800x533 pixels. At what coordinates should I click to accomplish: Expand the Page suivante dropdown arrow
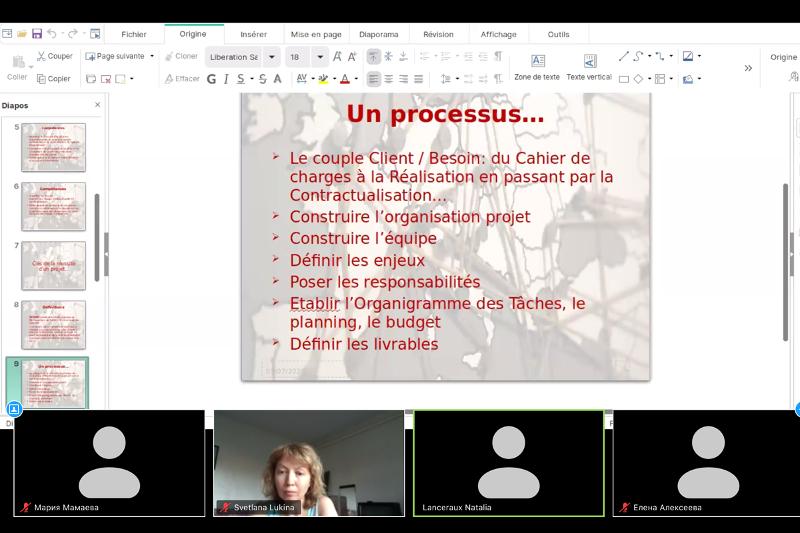point(152,56)
